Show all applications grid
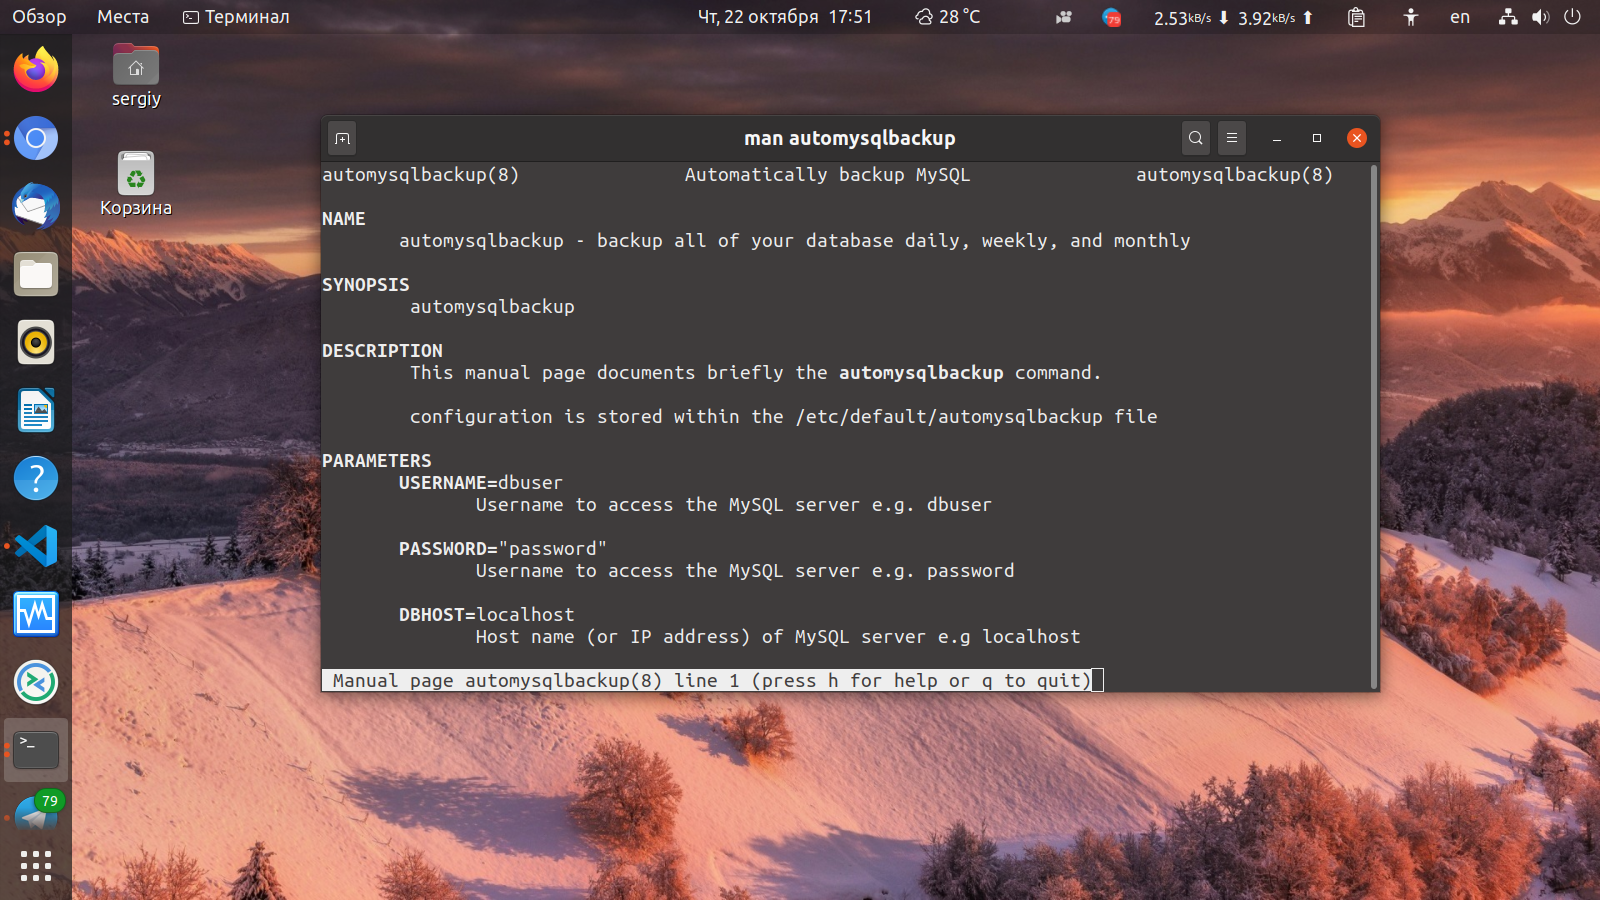1600x900 pixels. [x=36, y=866]
